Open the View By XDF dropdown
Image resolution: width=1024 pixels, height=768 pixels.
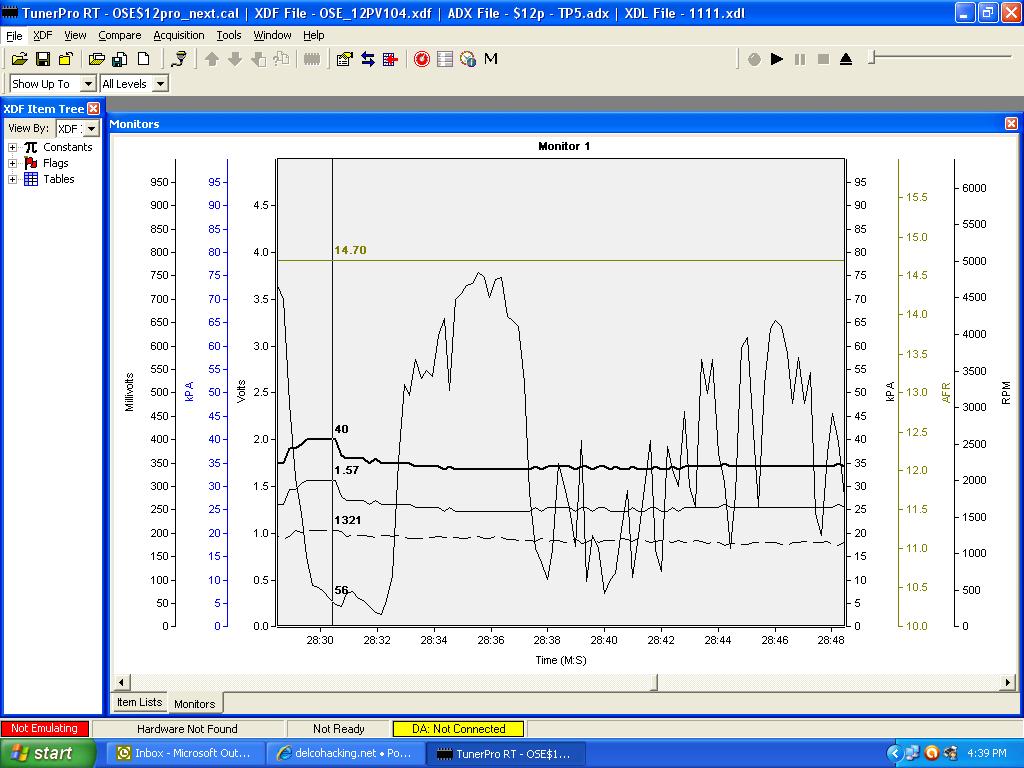tap(92, 129)
